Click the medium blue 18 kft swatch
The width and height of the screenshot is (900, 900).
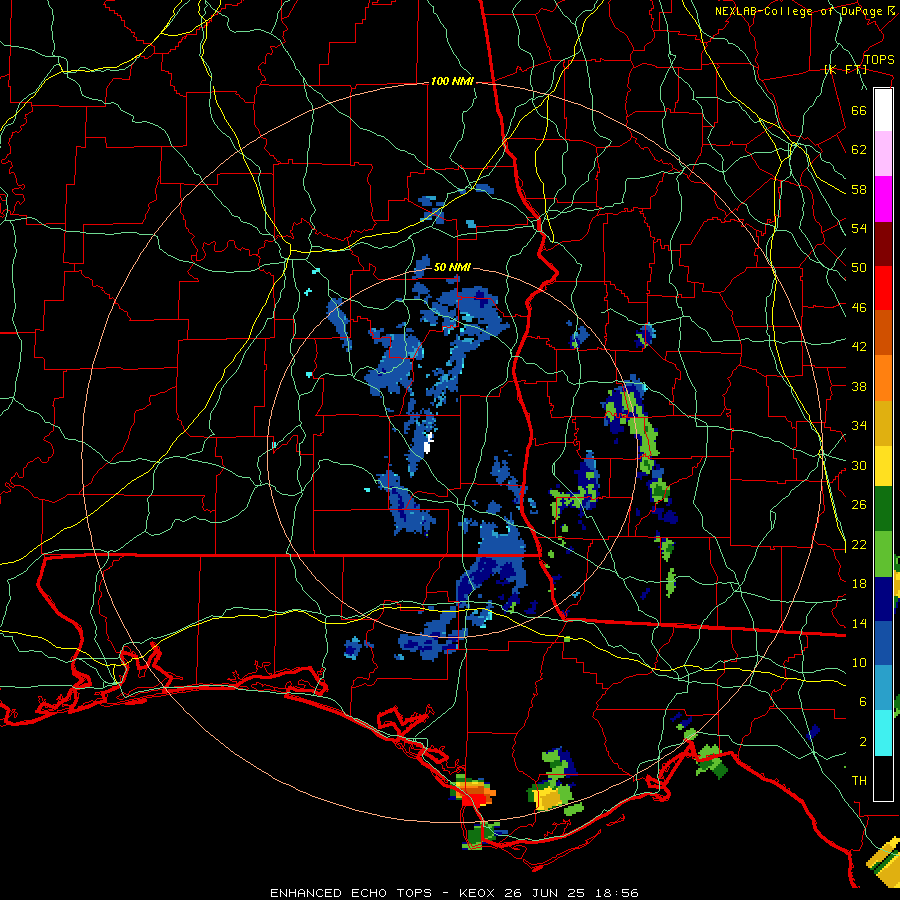pos(883,643)
